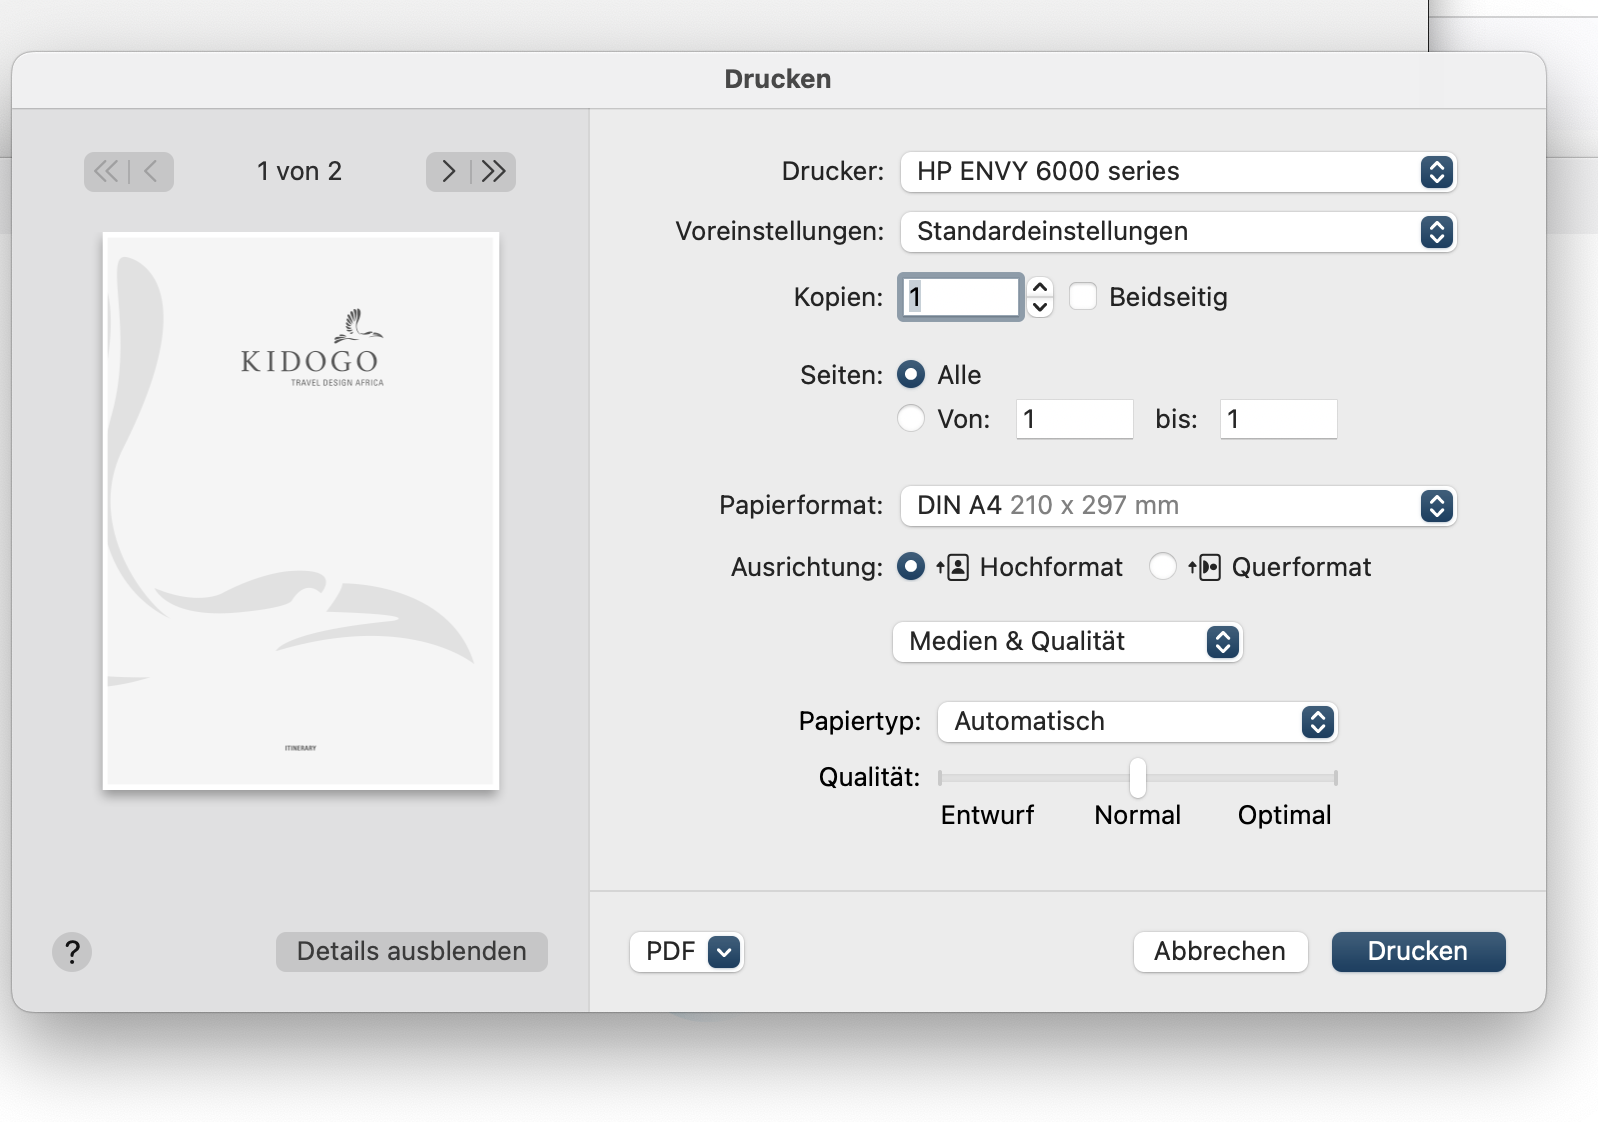Go to next preview page arrow
The image size is (1598, 1122).
tap(448, 172)
